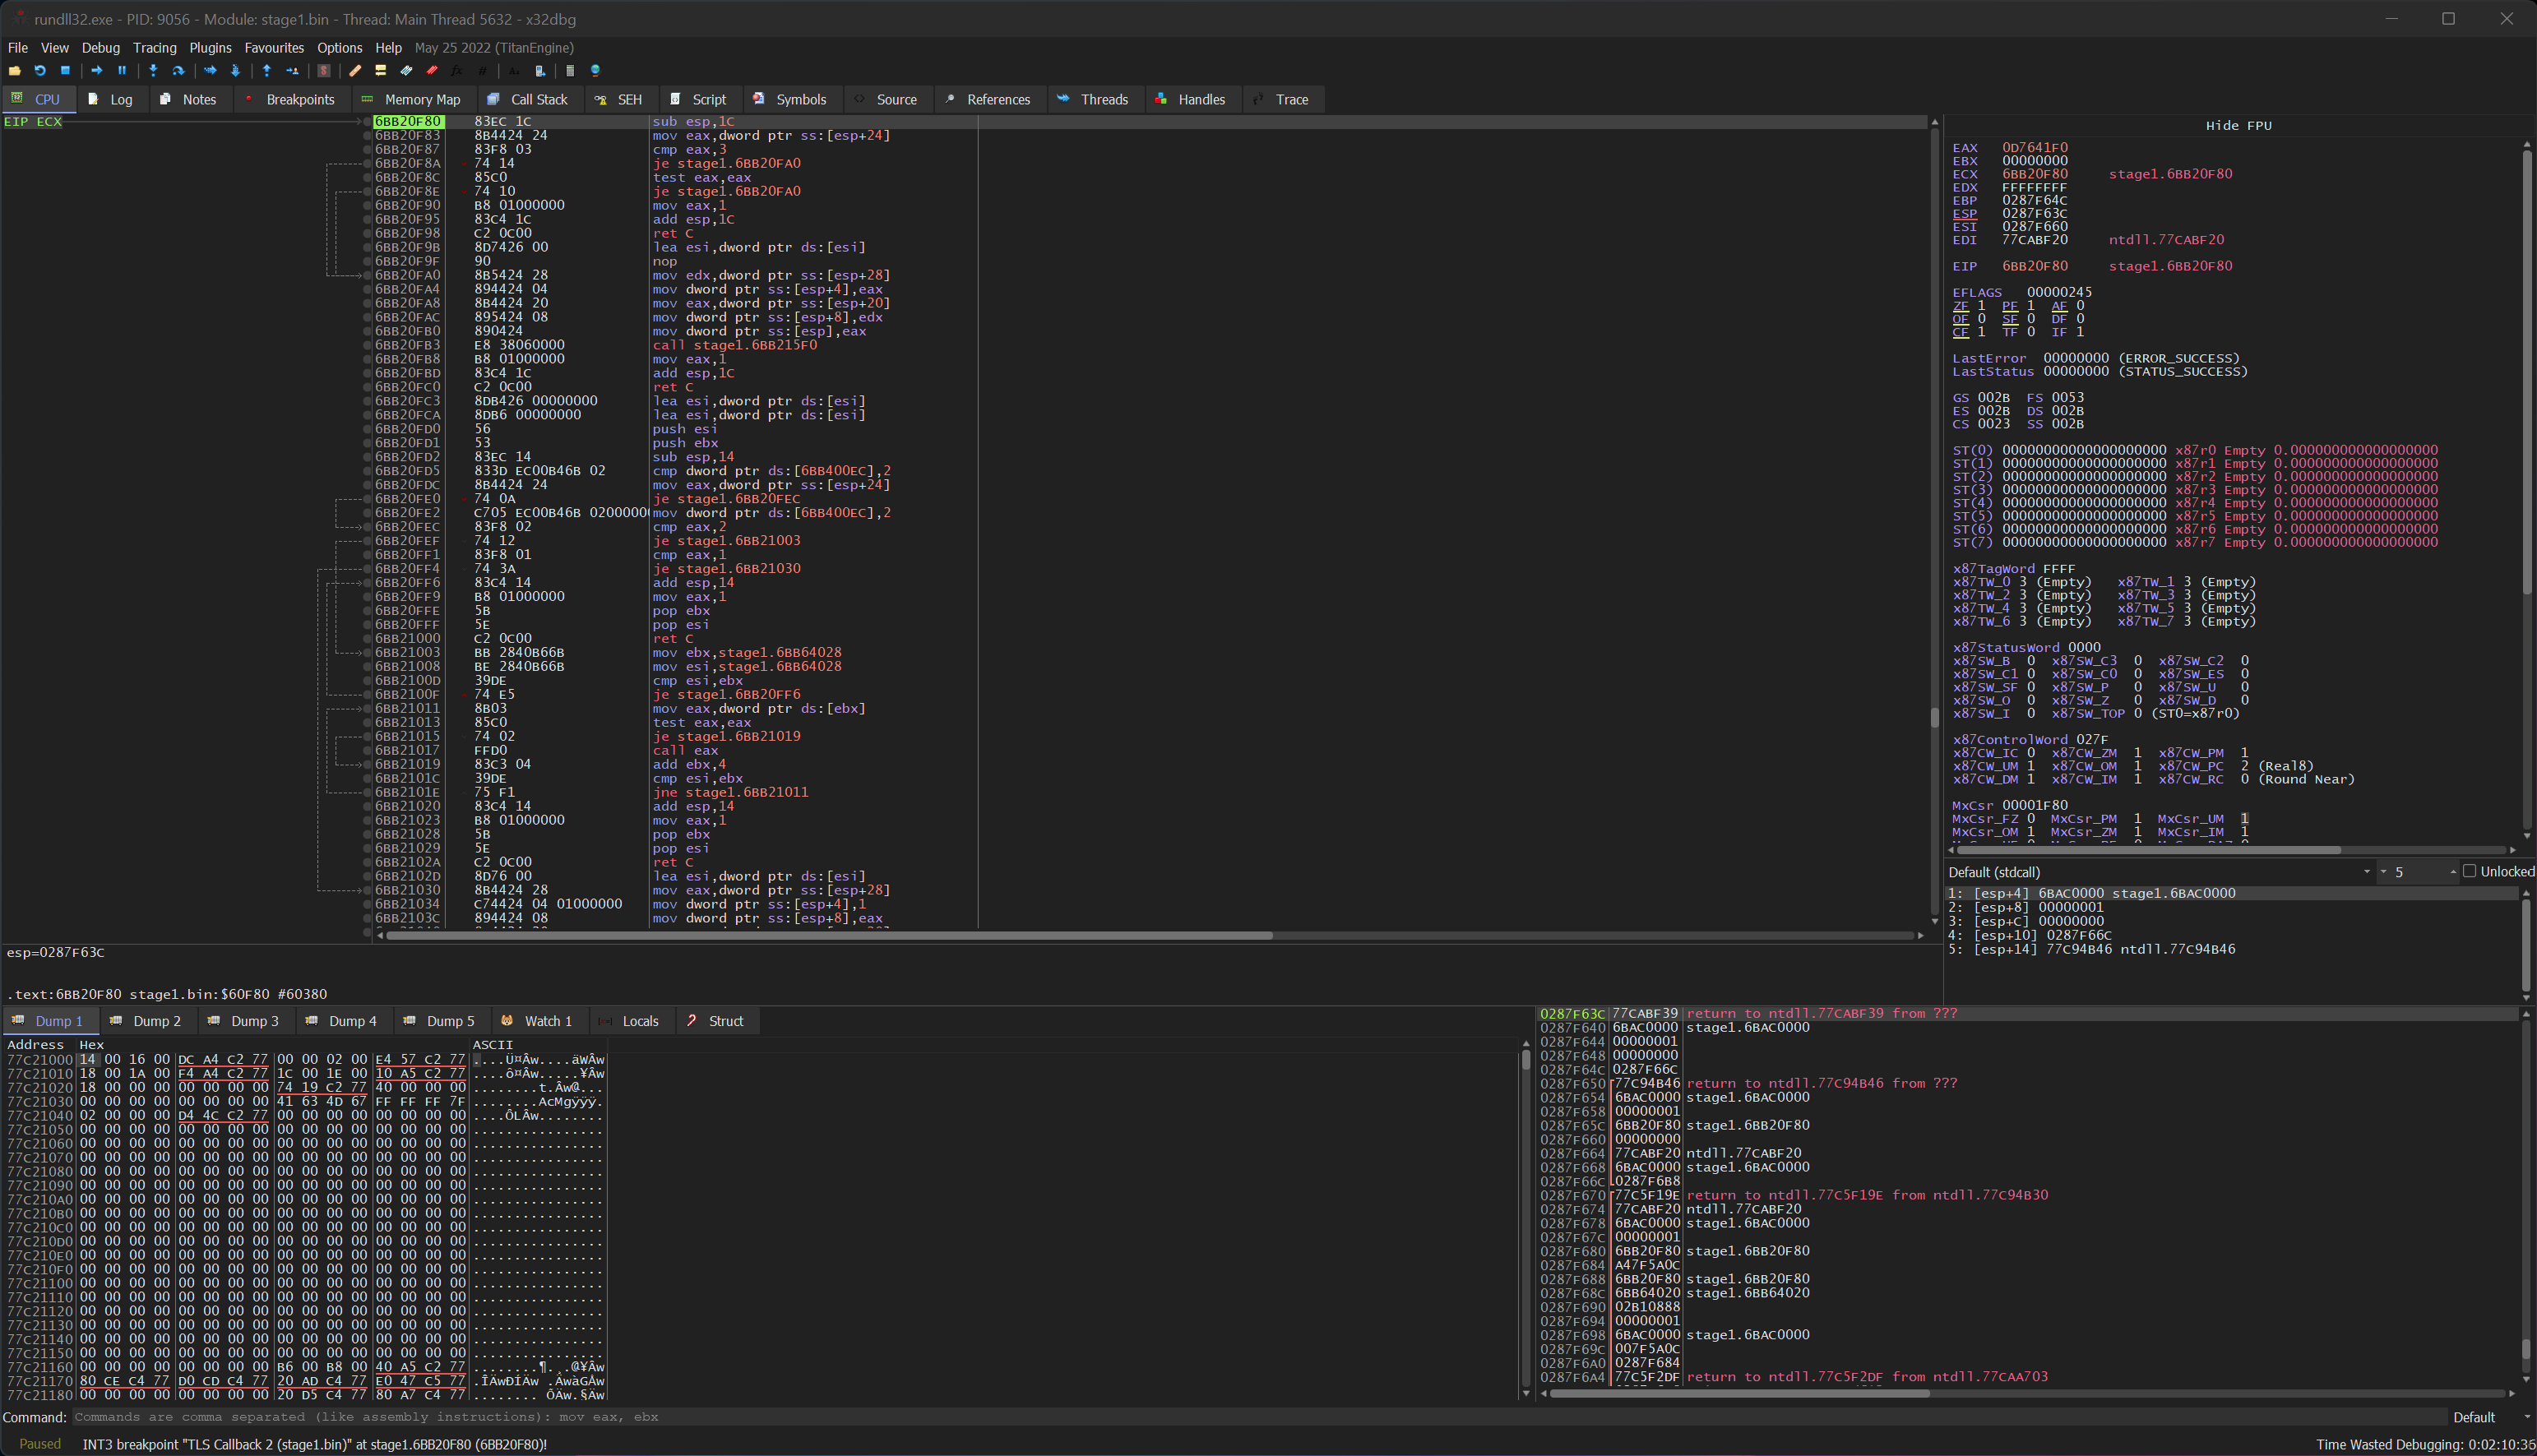Viewport: 2537px width, 1456px height.
Task: Increase the argument count spinner
Action: [x=2452, y=868]
